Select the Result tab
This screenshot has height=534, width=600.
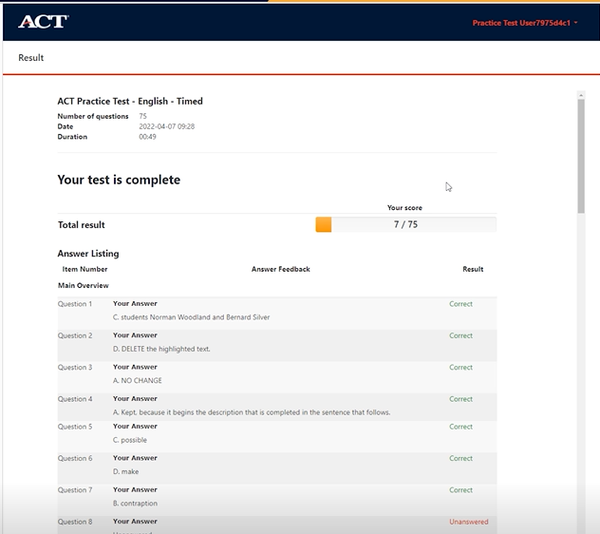(x=31, y=58)
